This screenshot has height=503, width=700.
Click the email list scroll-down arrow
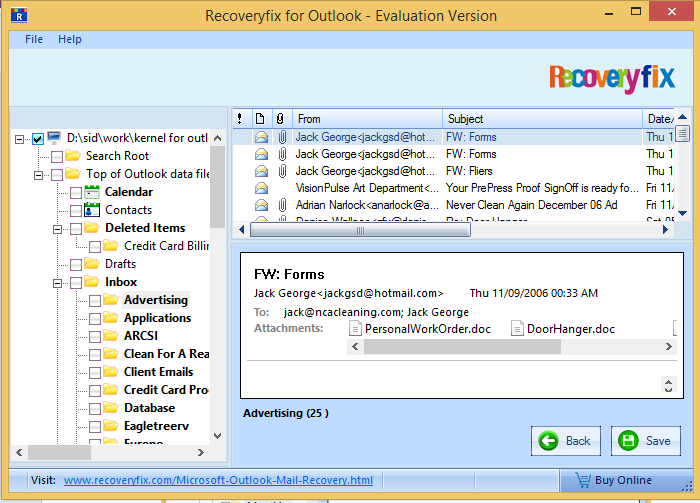(x=682, y=213)
